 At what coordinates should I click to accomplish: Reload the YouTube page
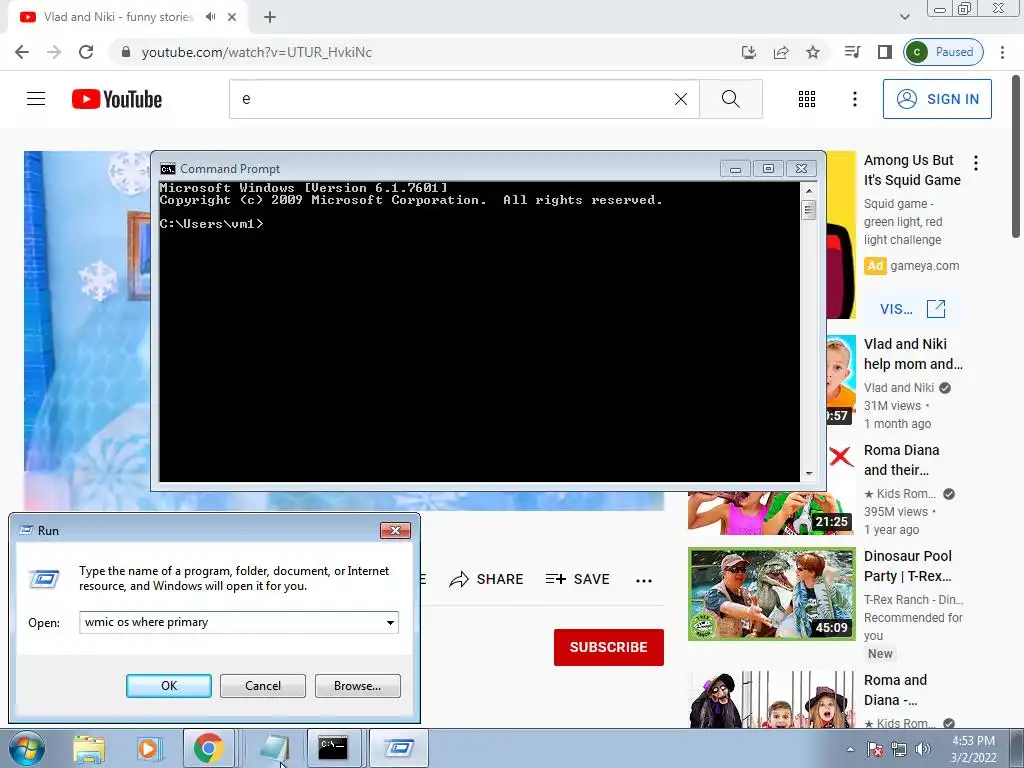click(x=86, y=52)
